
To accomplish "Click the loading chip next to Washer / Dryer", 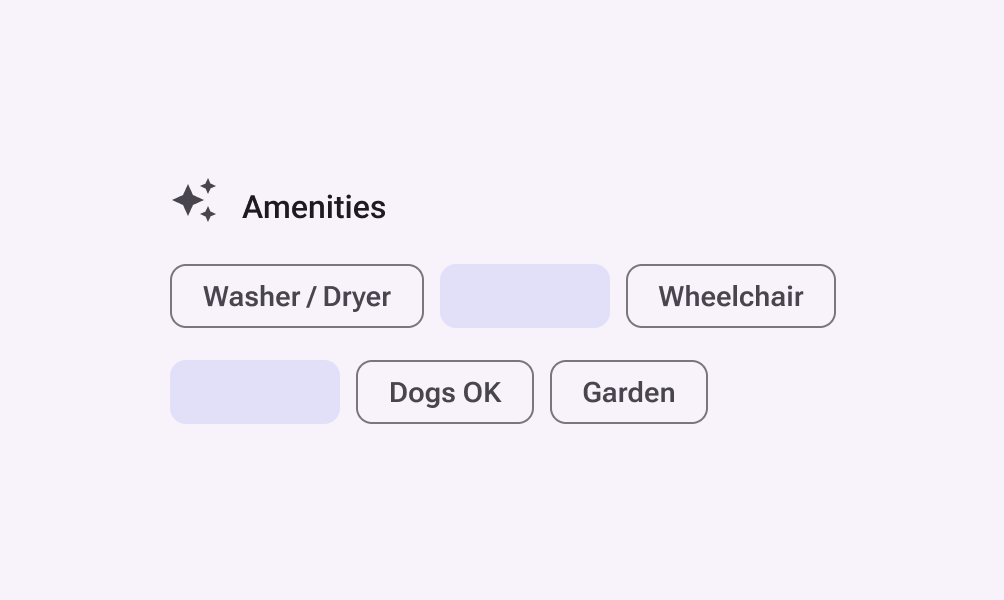I will (525, 296).
